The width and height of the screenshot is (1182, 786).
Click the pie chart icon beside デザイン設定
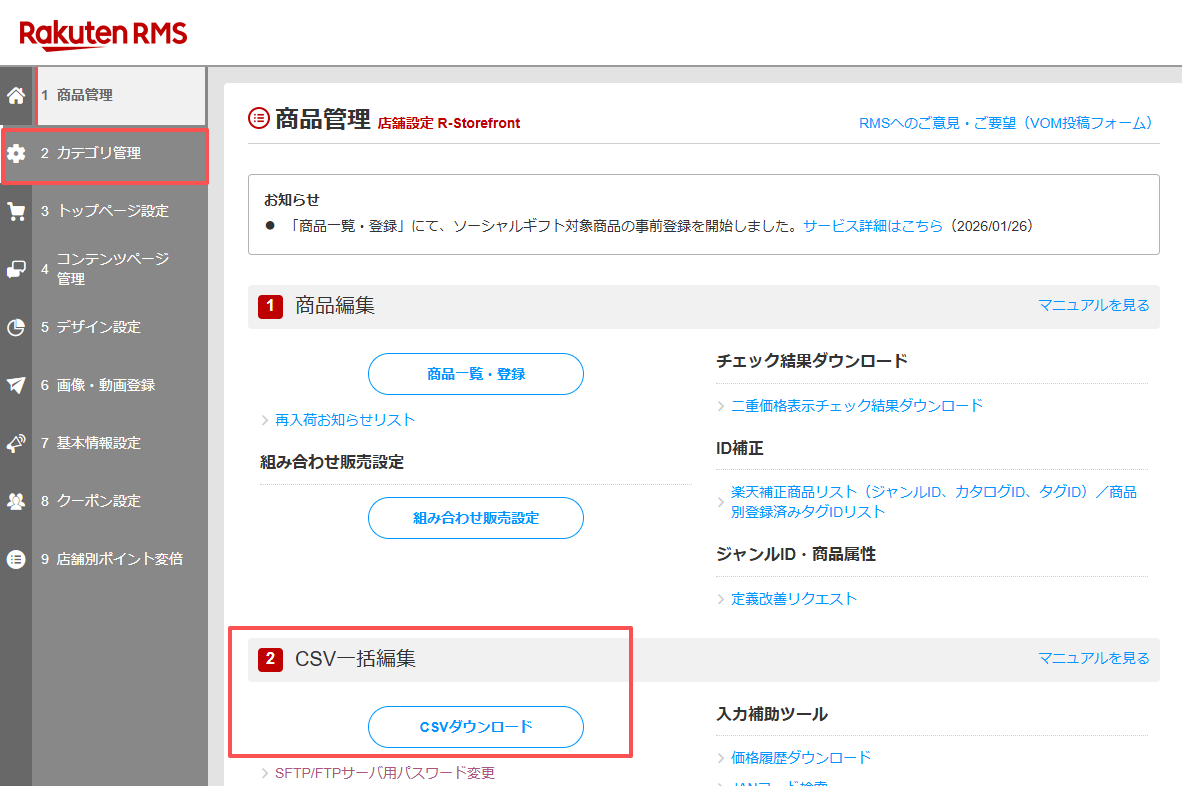16,327
